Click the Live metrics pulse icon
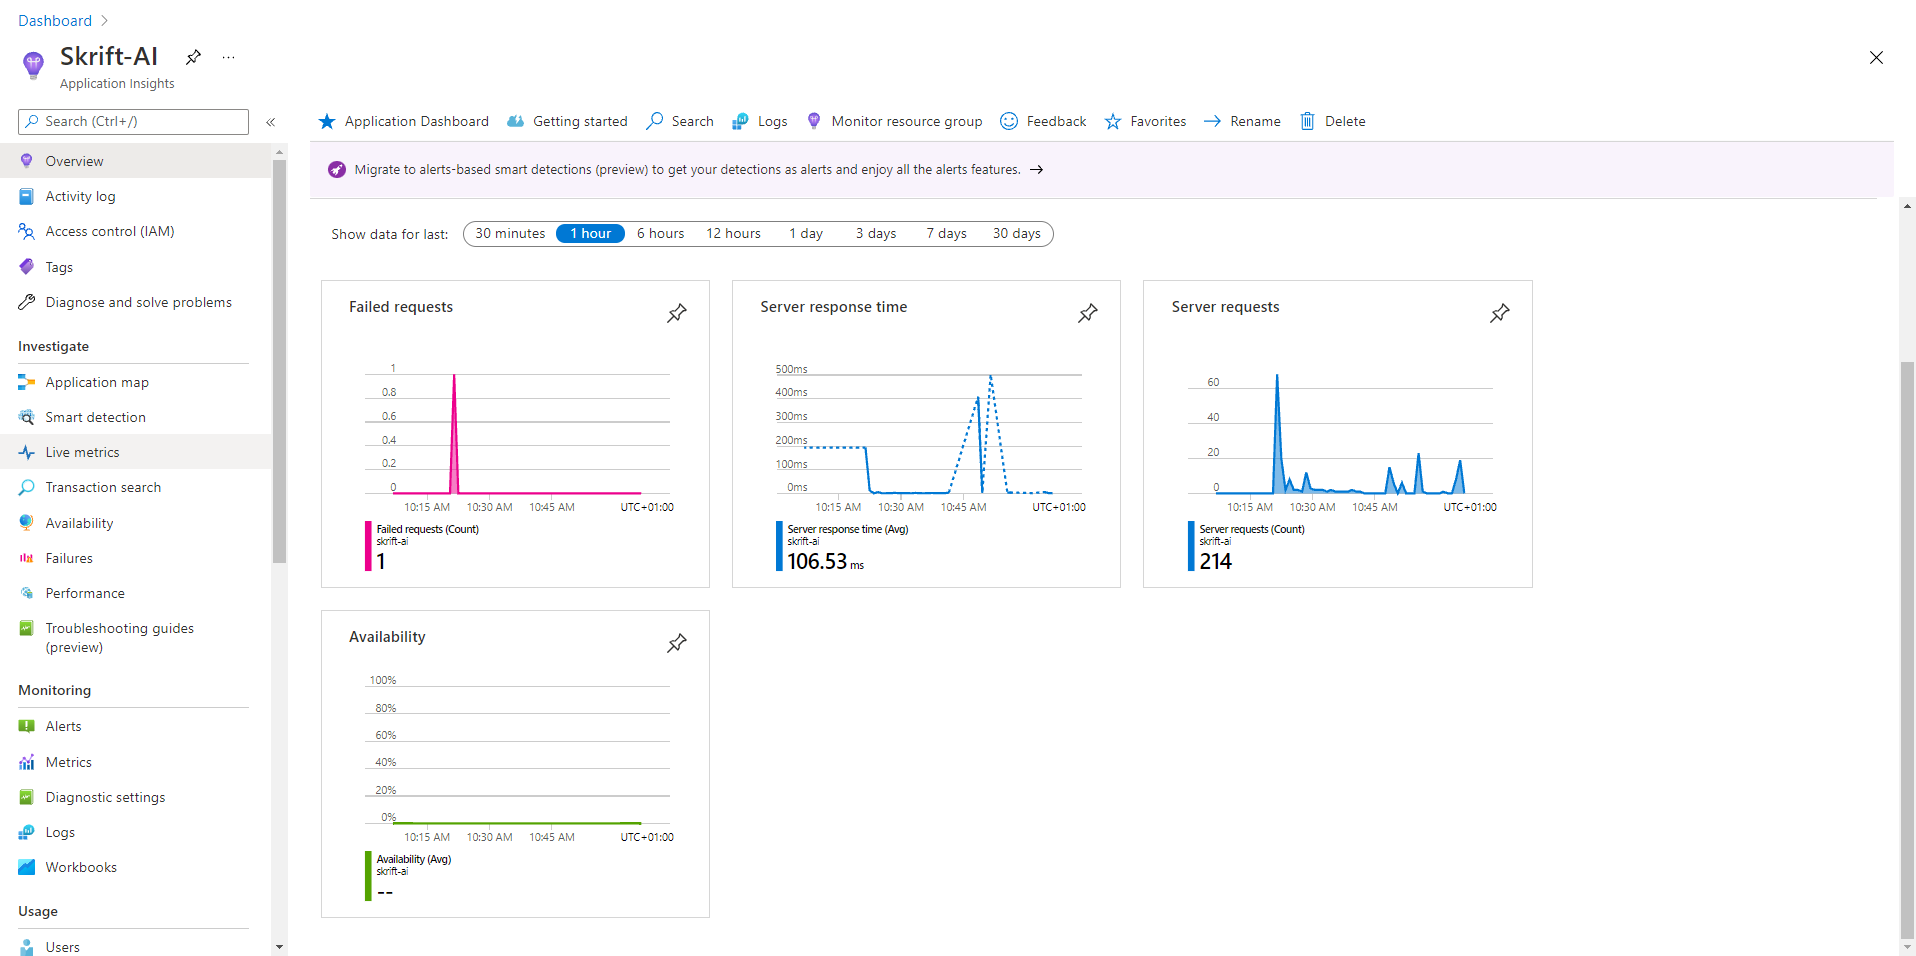Image resolution: width=1916 pixels, height=956 pixels. tap(27, 452)
